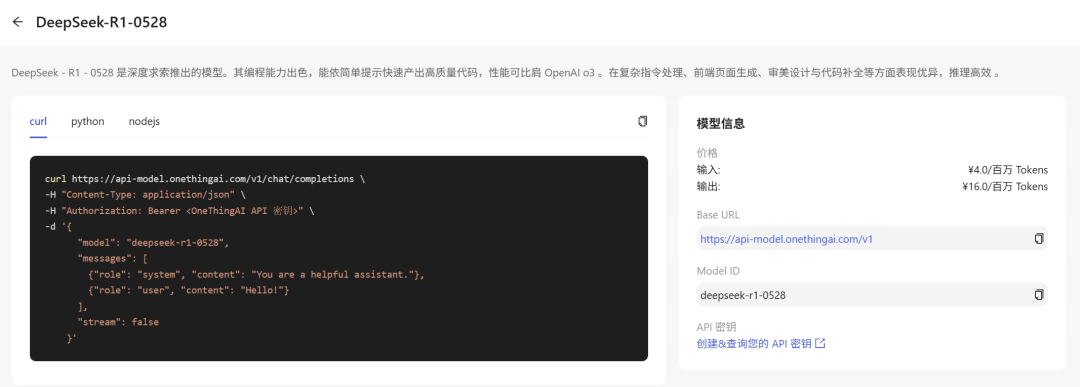This screenshot has height=387, width=1080.
Task: Click the DeepSeek-R1-0528 page title
Action: point(101,22)
